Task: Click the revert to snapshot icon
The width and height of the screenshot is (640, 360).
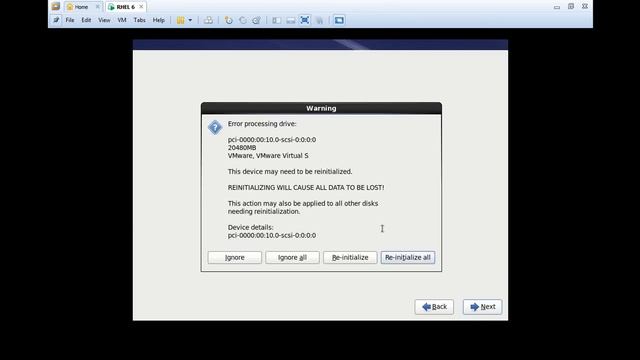Action: pos(243,20)
